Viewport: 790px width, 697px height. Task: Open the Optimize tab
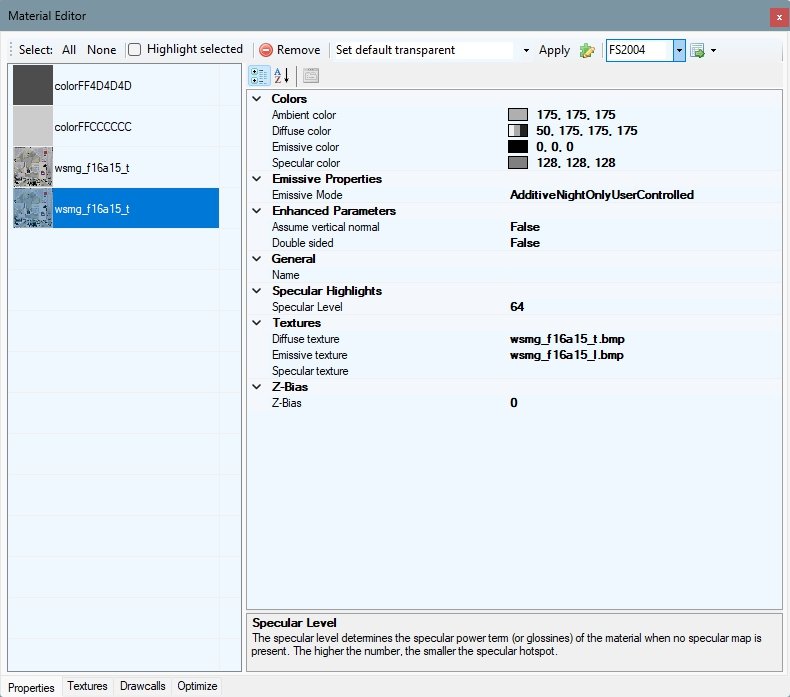click(197, 687)
